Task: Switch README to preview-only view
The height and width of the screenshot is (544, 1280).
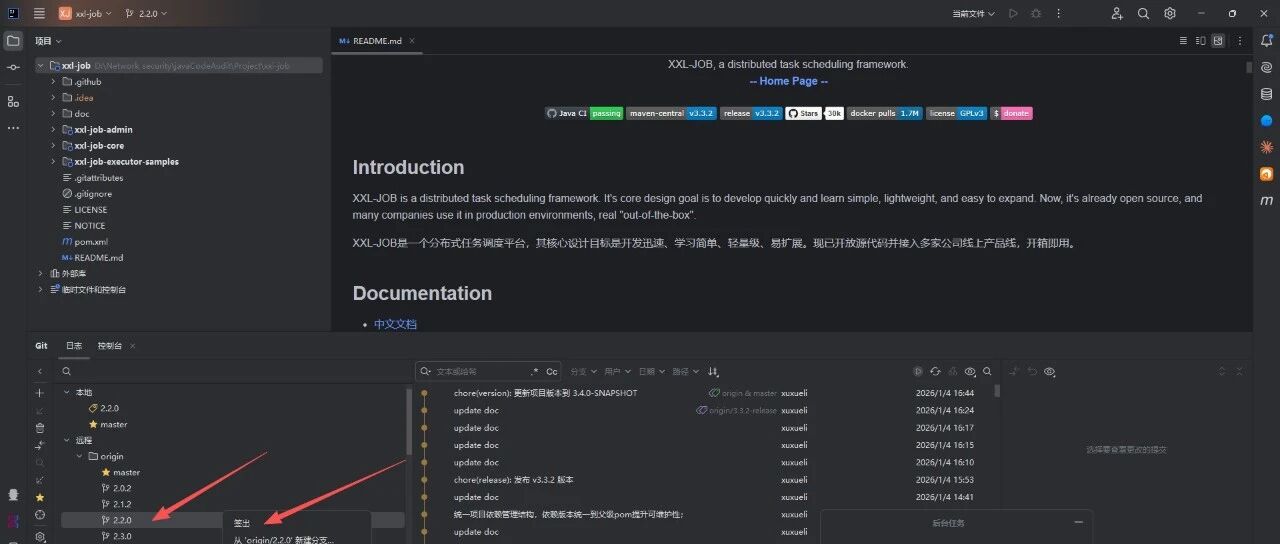Action: click(x=1217, y=41)
